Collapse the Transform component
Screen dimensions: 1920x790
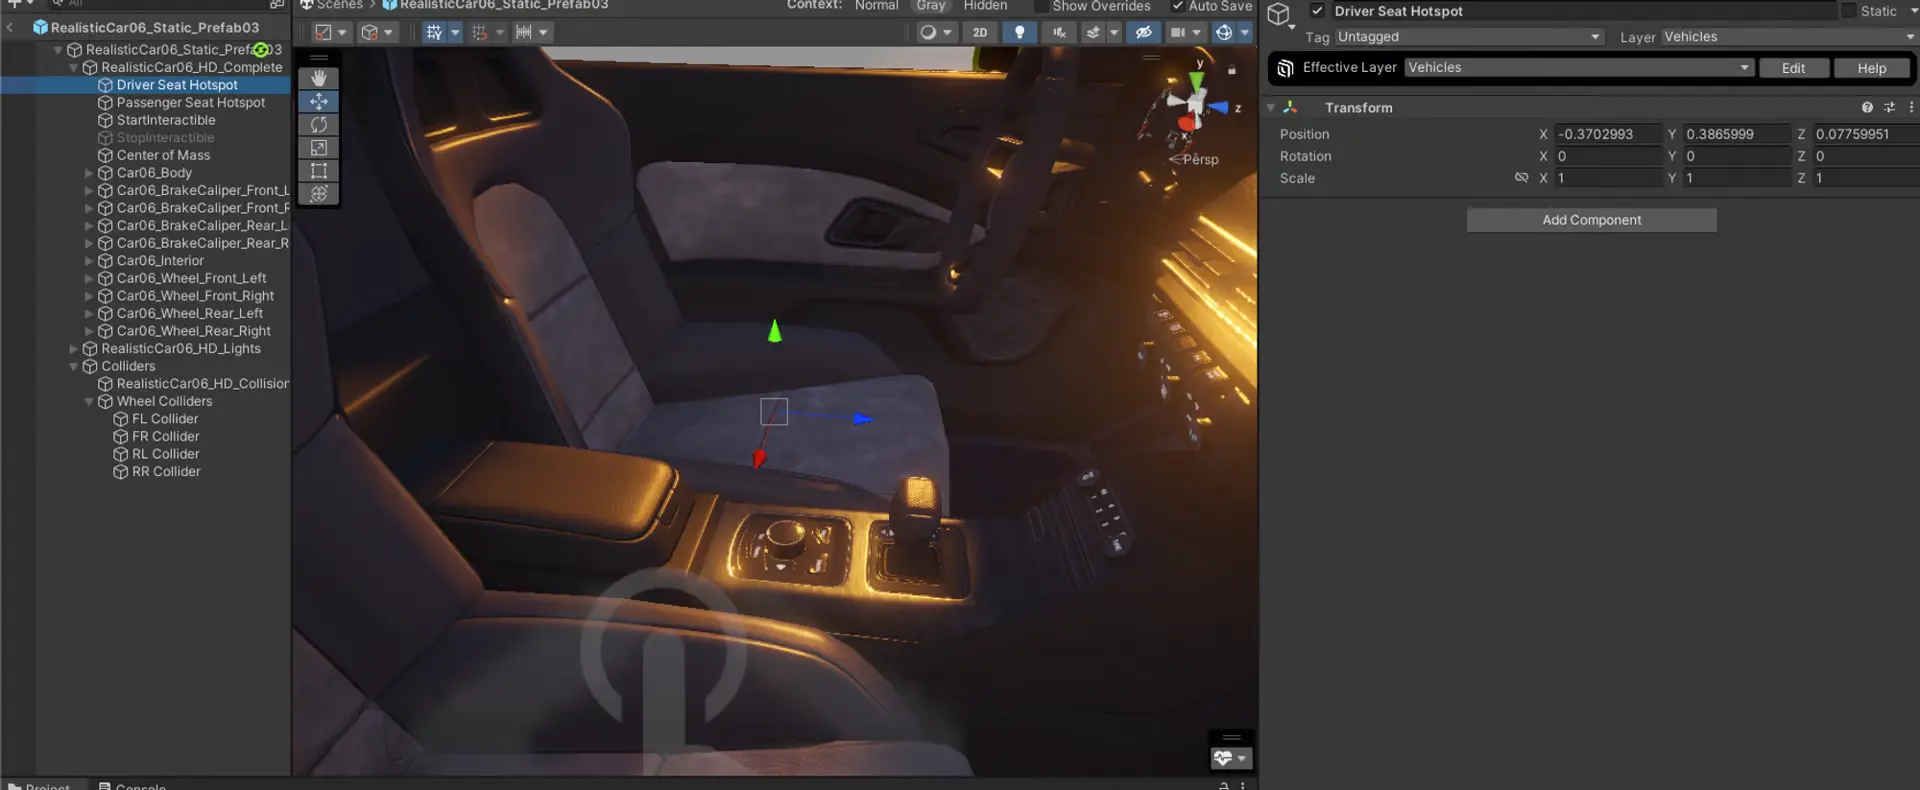pyautogui.click(x=1271, y=107)
